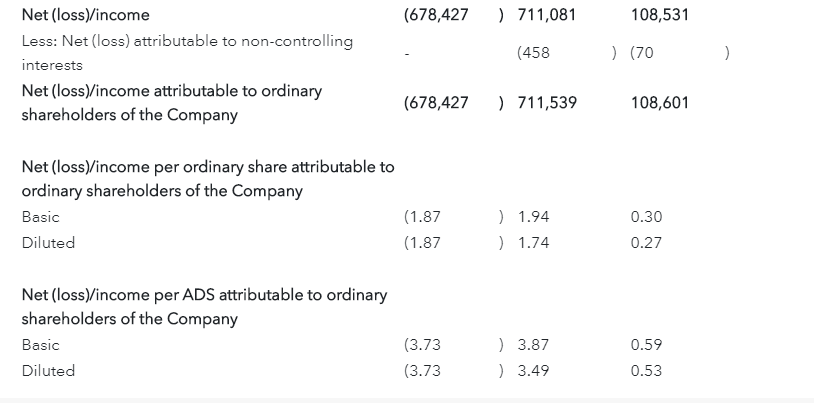
Task: Click the 3.49 diluted per ADS value
Action: (x=533, y=371)
